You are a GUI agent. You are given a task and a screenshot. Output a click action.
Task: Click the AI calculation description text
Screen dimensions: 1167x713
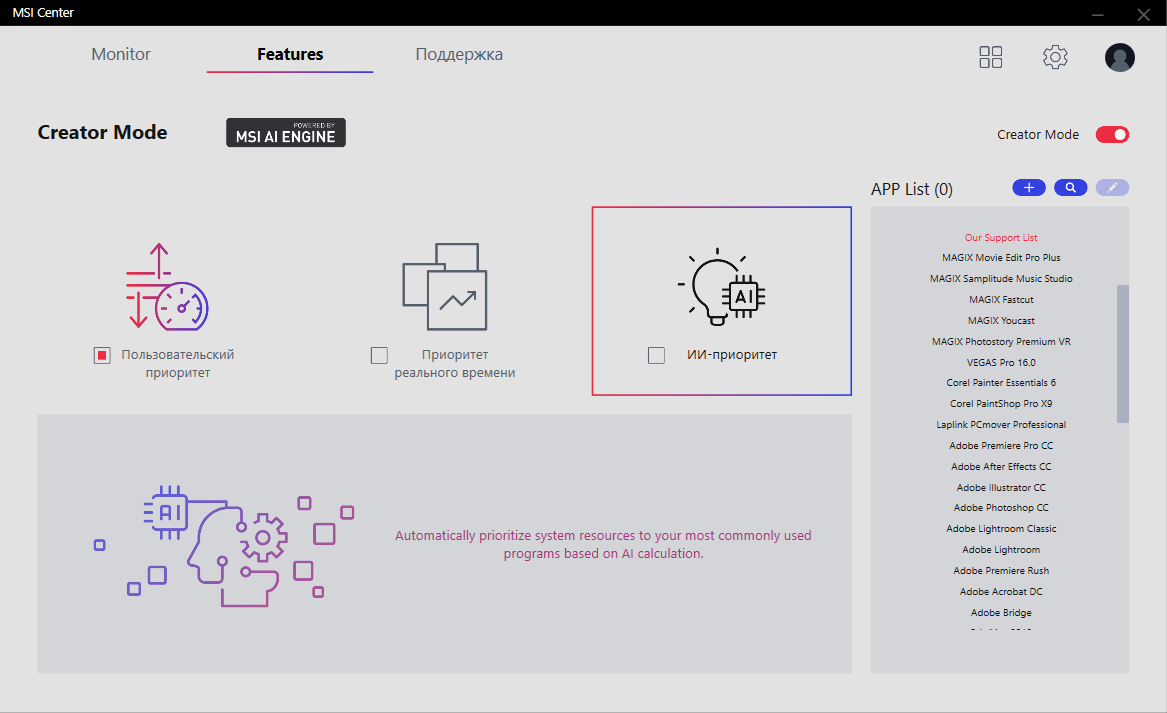point(603,545)
